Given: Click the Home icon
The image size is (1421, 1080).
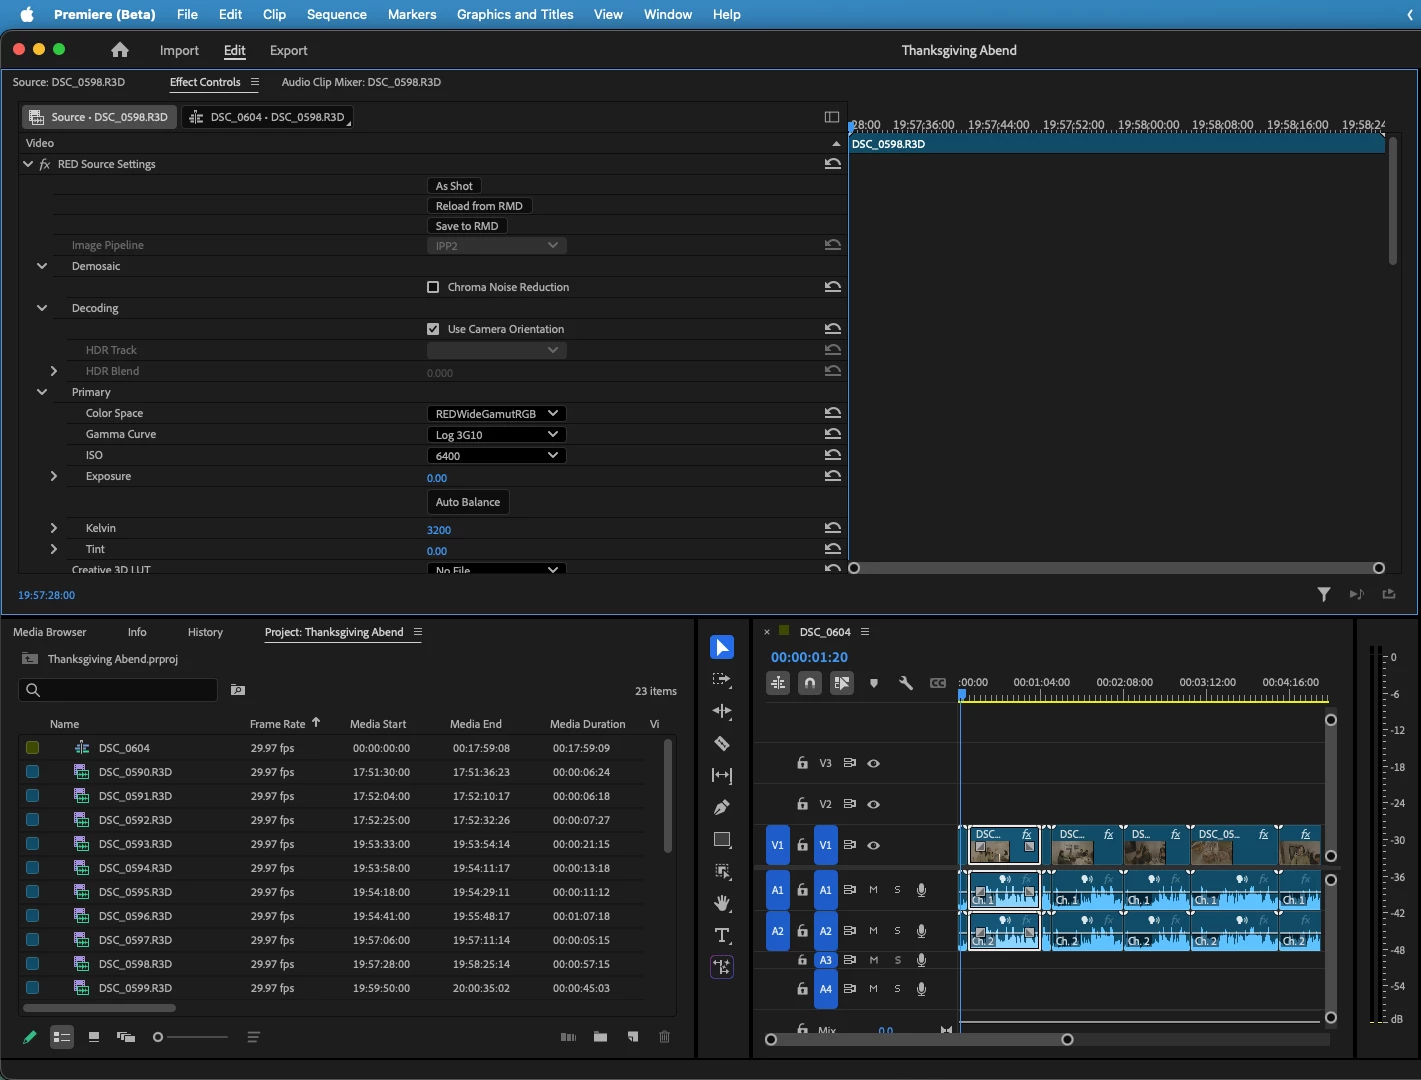Looking at the screenshot, I should click(120, 50).
